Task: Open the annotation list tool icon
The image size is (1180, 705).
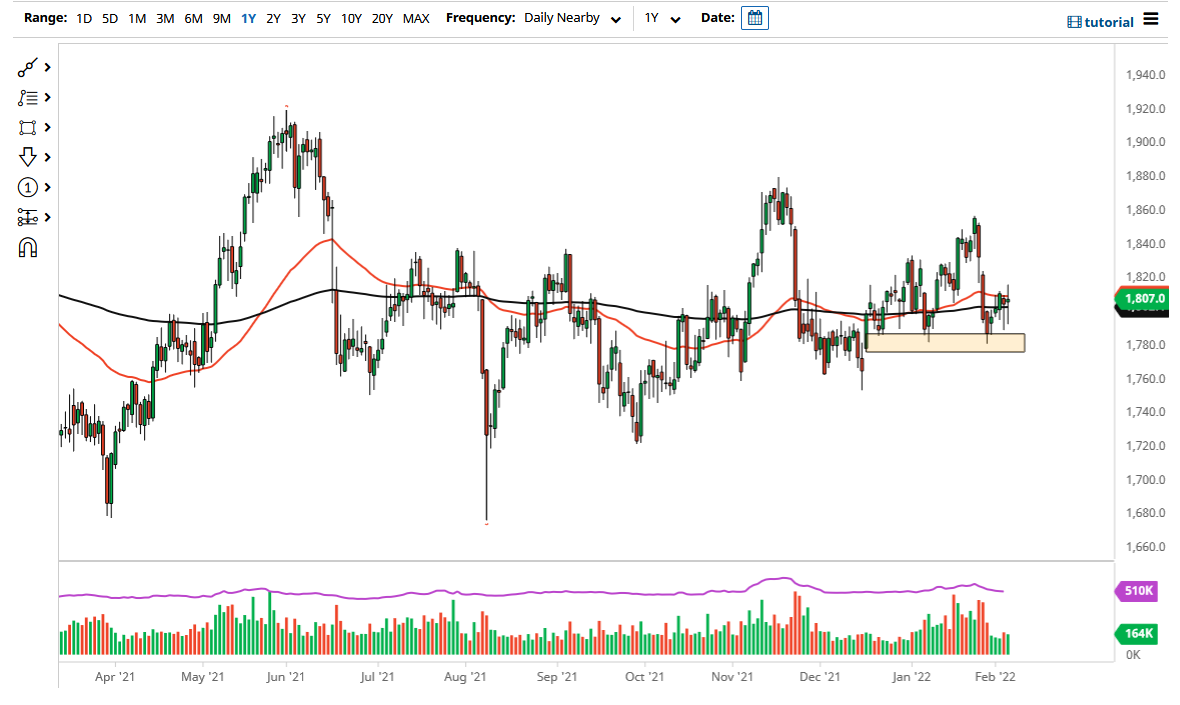Action: pyautogui.click(x=27, y=98)
